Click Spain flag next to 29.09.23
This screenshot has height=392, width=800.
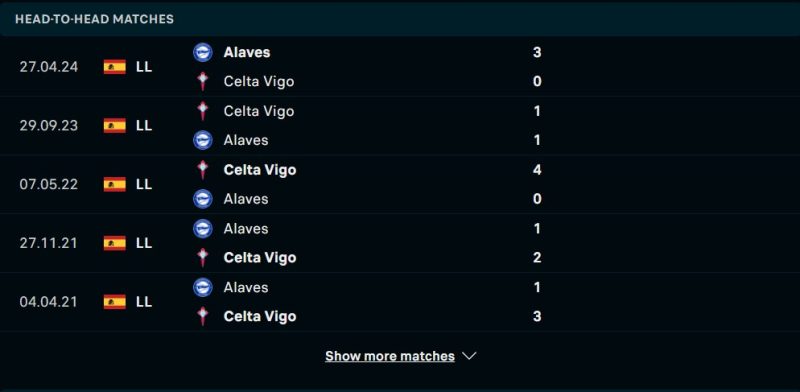pos(115,126)
